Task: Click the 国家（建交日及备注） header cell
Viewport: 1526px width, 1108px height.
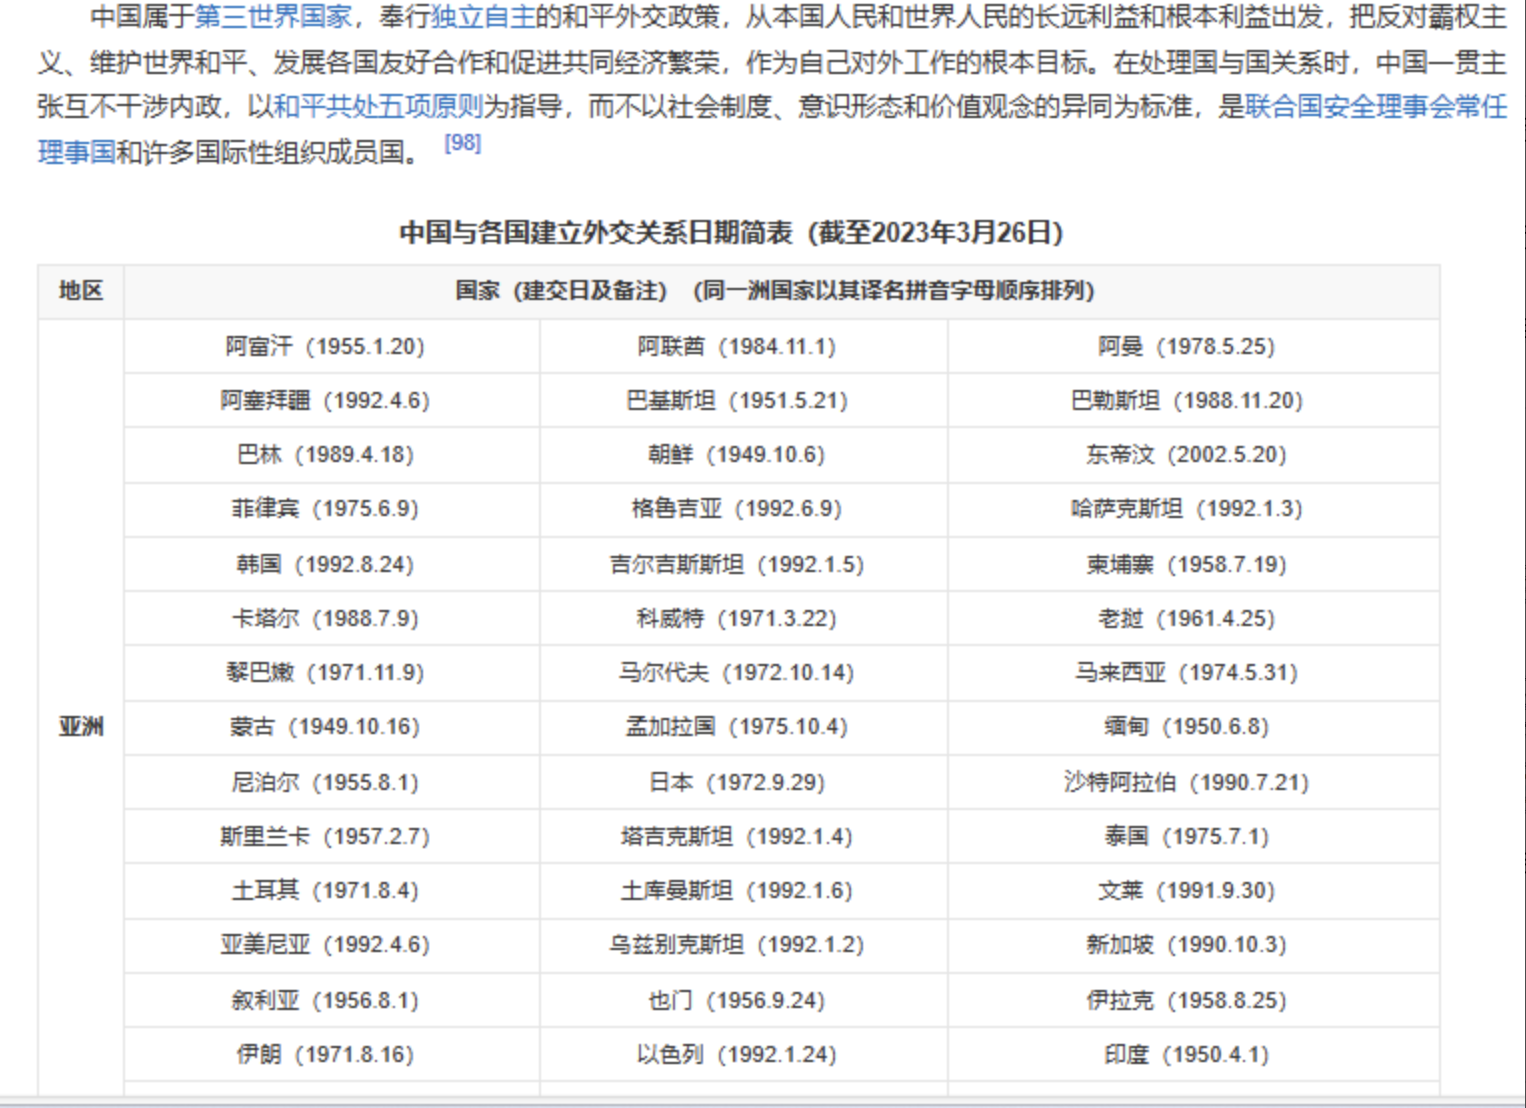Action: (781, 291)
